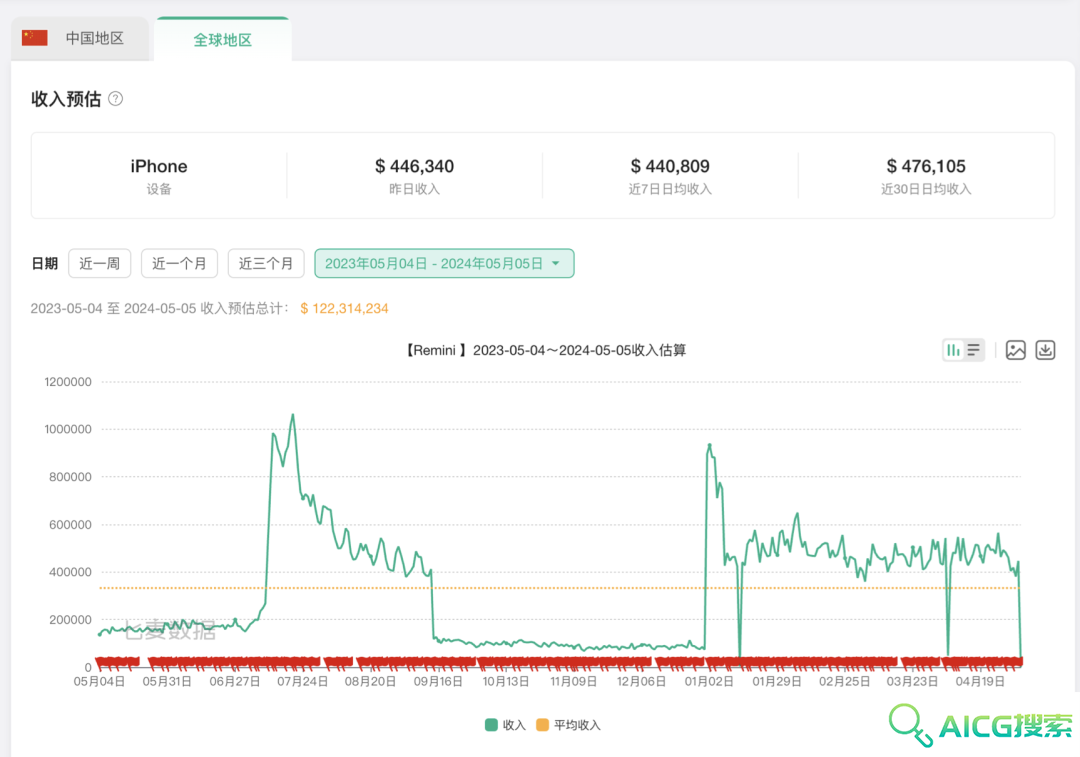Select the 全球地区 tab
The height and width of the screenshot is (757, 1080).
coord(222,40)
